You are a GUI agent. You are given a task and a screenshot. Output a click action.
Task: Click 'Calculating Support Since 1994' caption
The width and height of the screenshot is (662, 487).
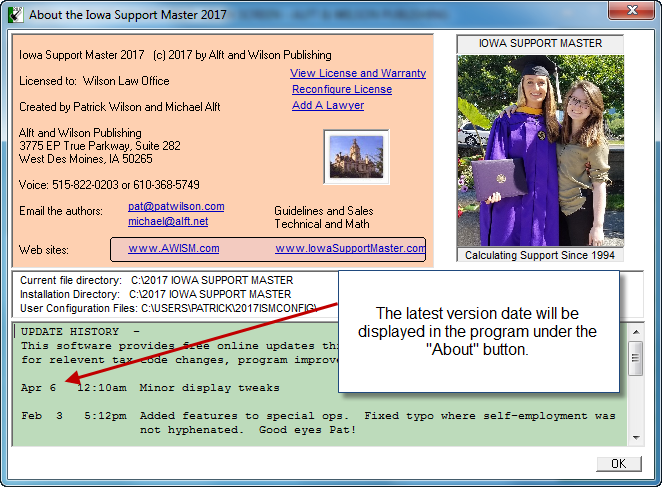pos(540,255)
